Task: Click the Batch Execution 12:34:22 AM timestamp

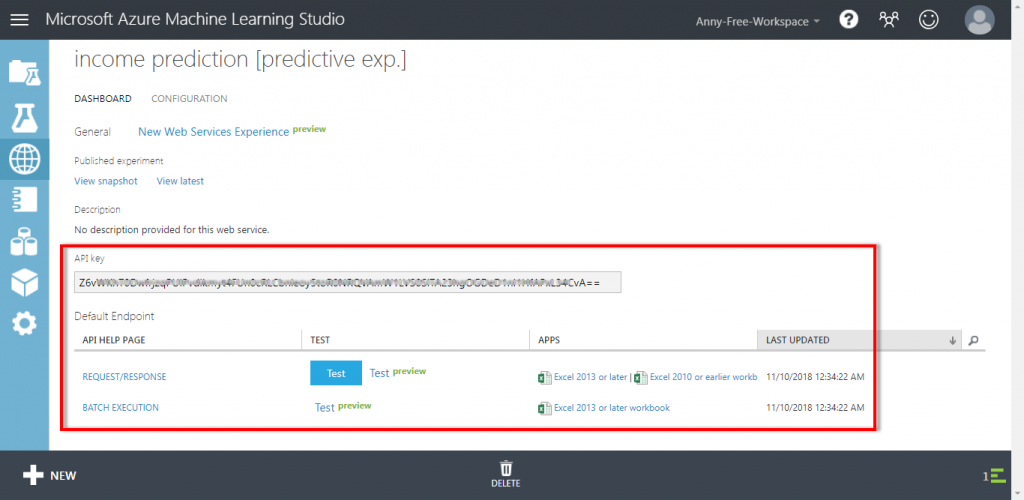Action: [815, 407]
